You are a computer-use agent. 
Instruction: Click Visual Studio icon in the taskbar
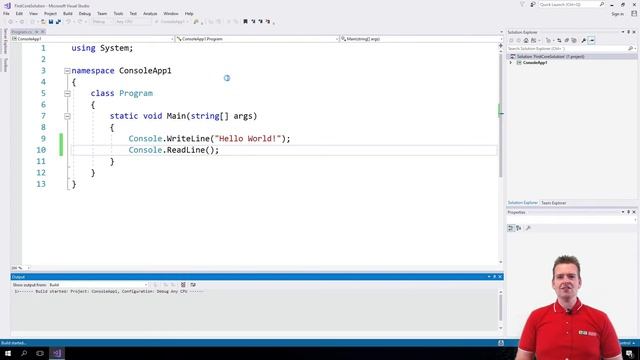[x=57, y=353]
